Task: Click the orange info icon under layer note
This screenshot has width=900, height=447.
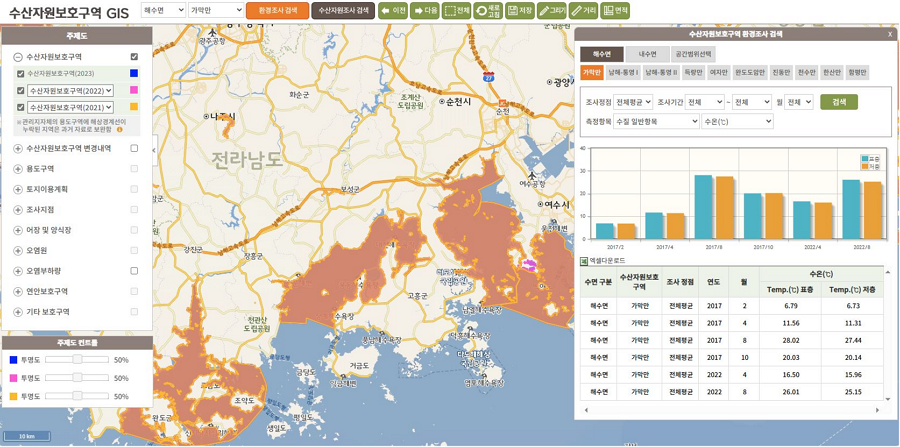Action: coord(120,130)
